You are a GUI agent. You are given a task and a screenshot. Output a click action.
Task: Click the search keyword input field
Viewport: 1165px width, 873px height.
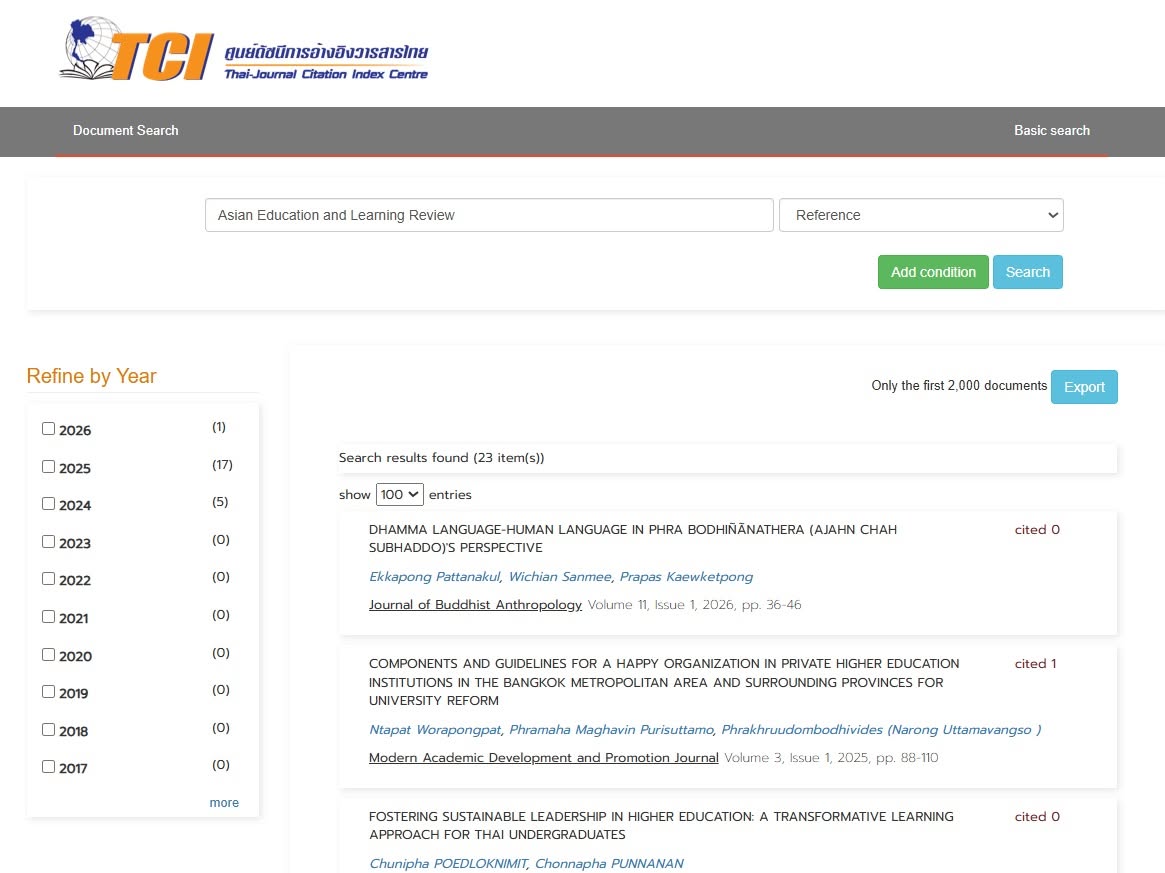point(489,215)
